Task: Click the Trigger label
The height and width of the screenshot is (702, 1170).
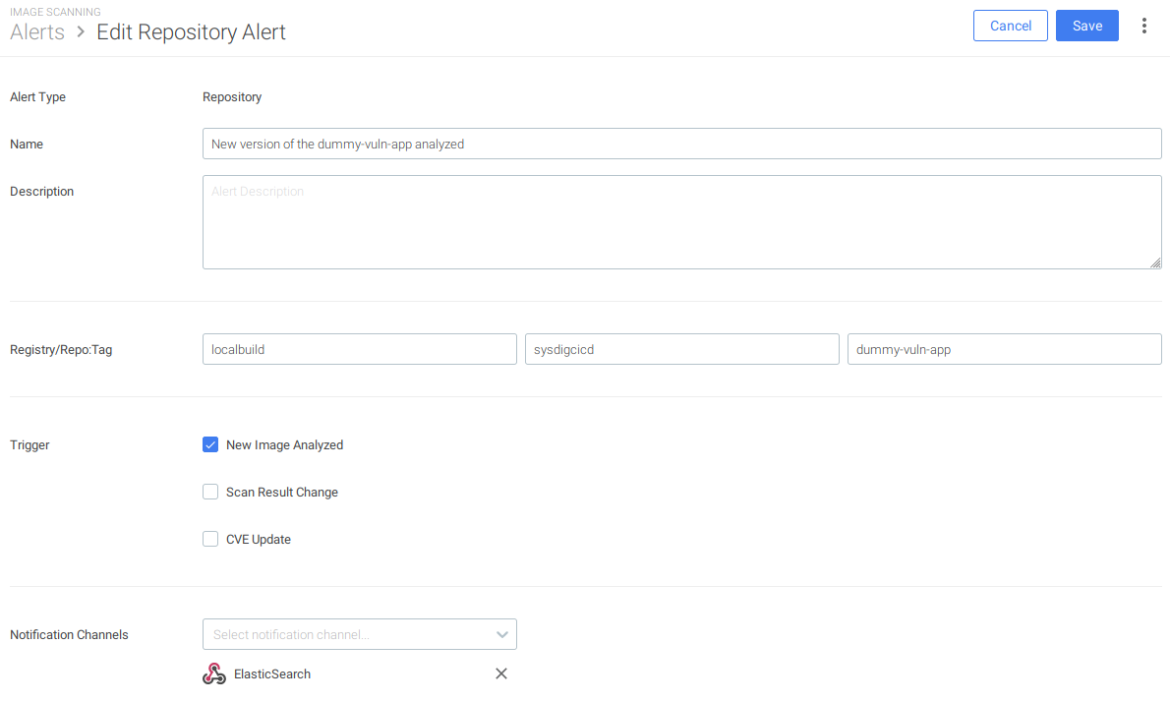Action: pyautogui.click(x=30, y=445)
